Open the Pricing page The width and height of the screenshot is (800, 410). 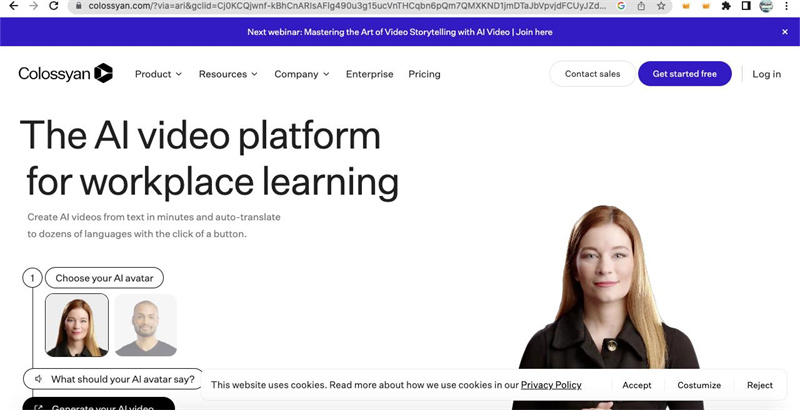pyautogui.click(x=424, y=74)
